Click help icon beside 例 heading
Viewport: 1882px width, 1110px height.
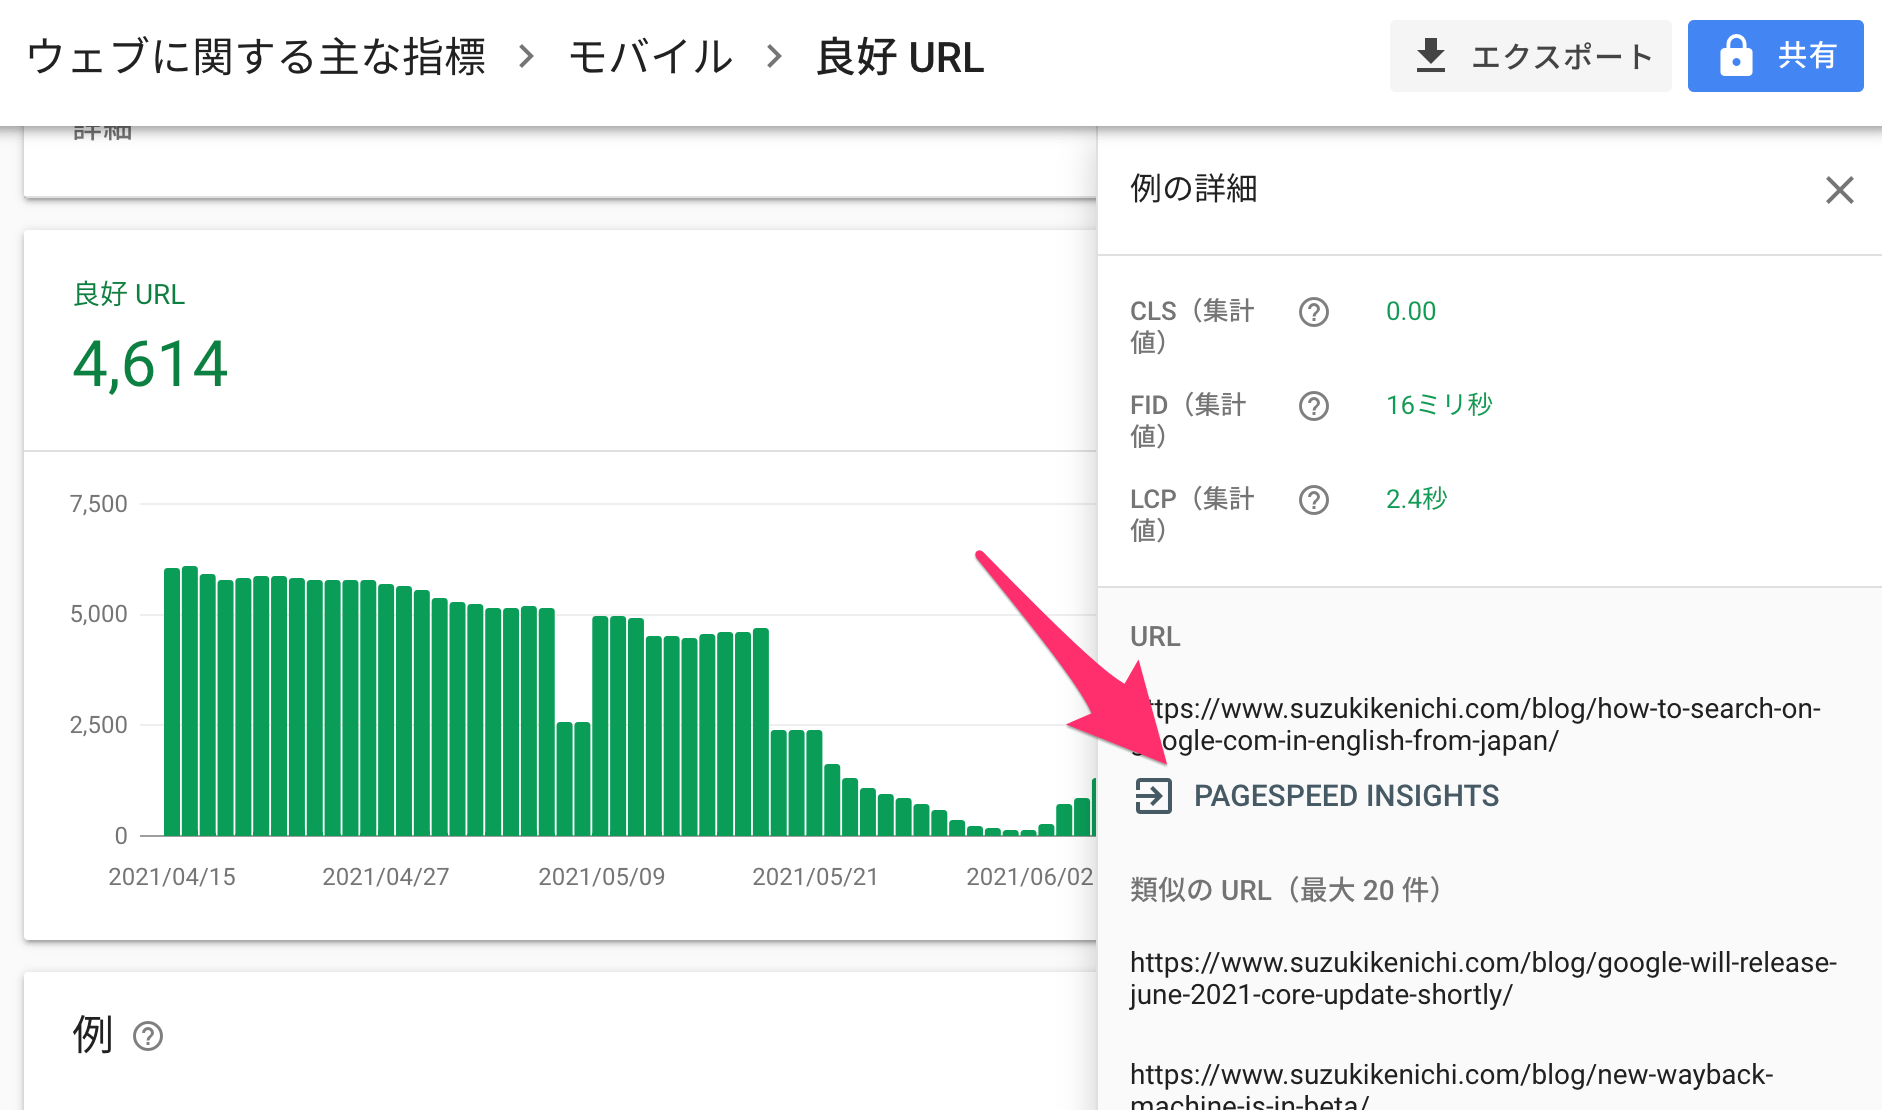pos(148,1036)
